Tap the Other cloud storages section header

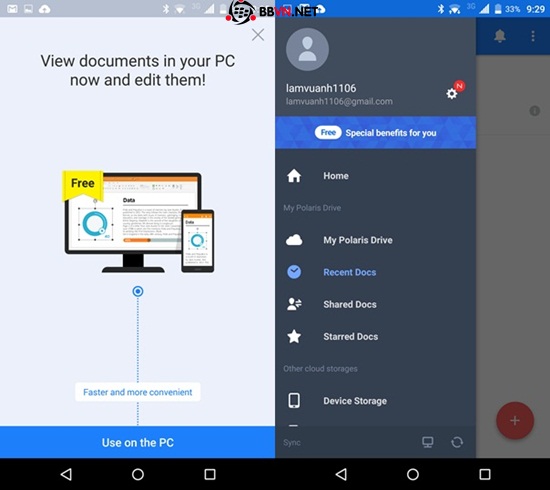pyautogui.click(x=320, y=369)
